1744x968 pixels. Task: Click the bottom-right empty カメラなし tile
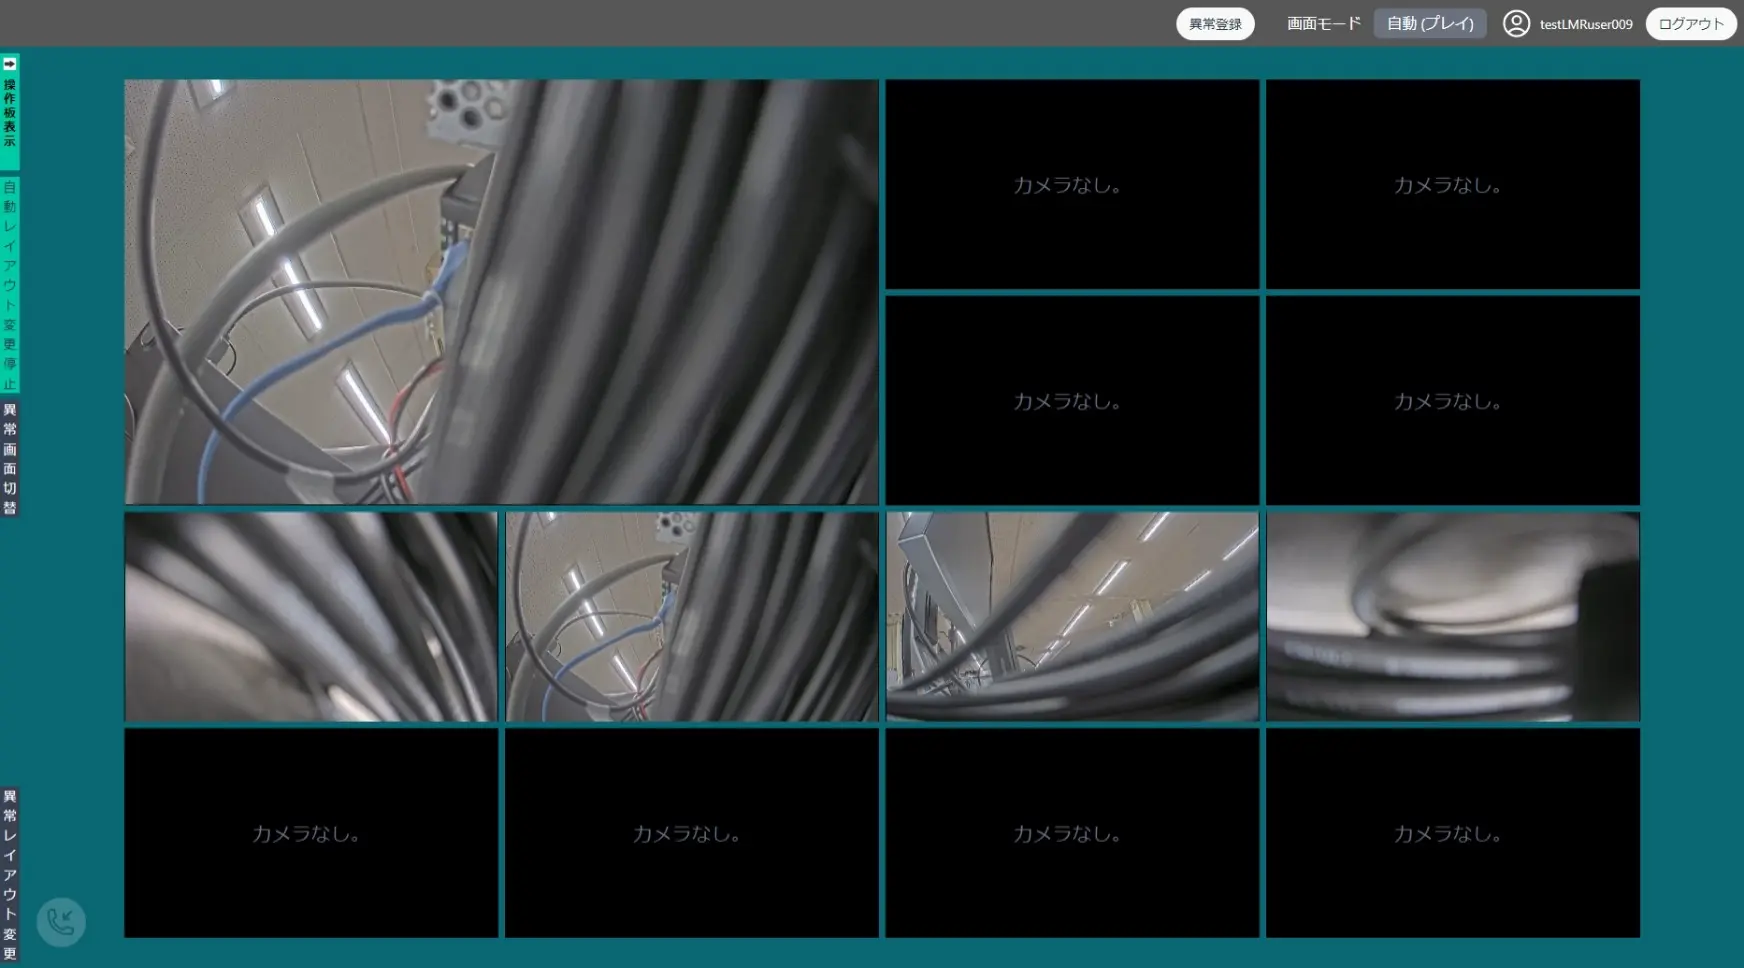coord(1452,833)
